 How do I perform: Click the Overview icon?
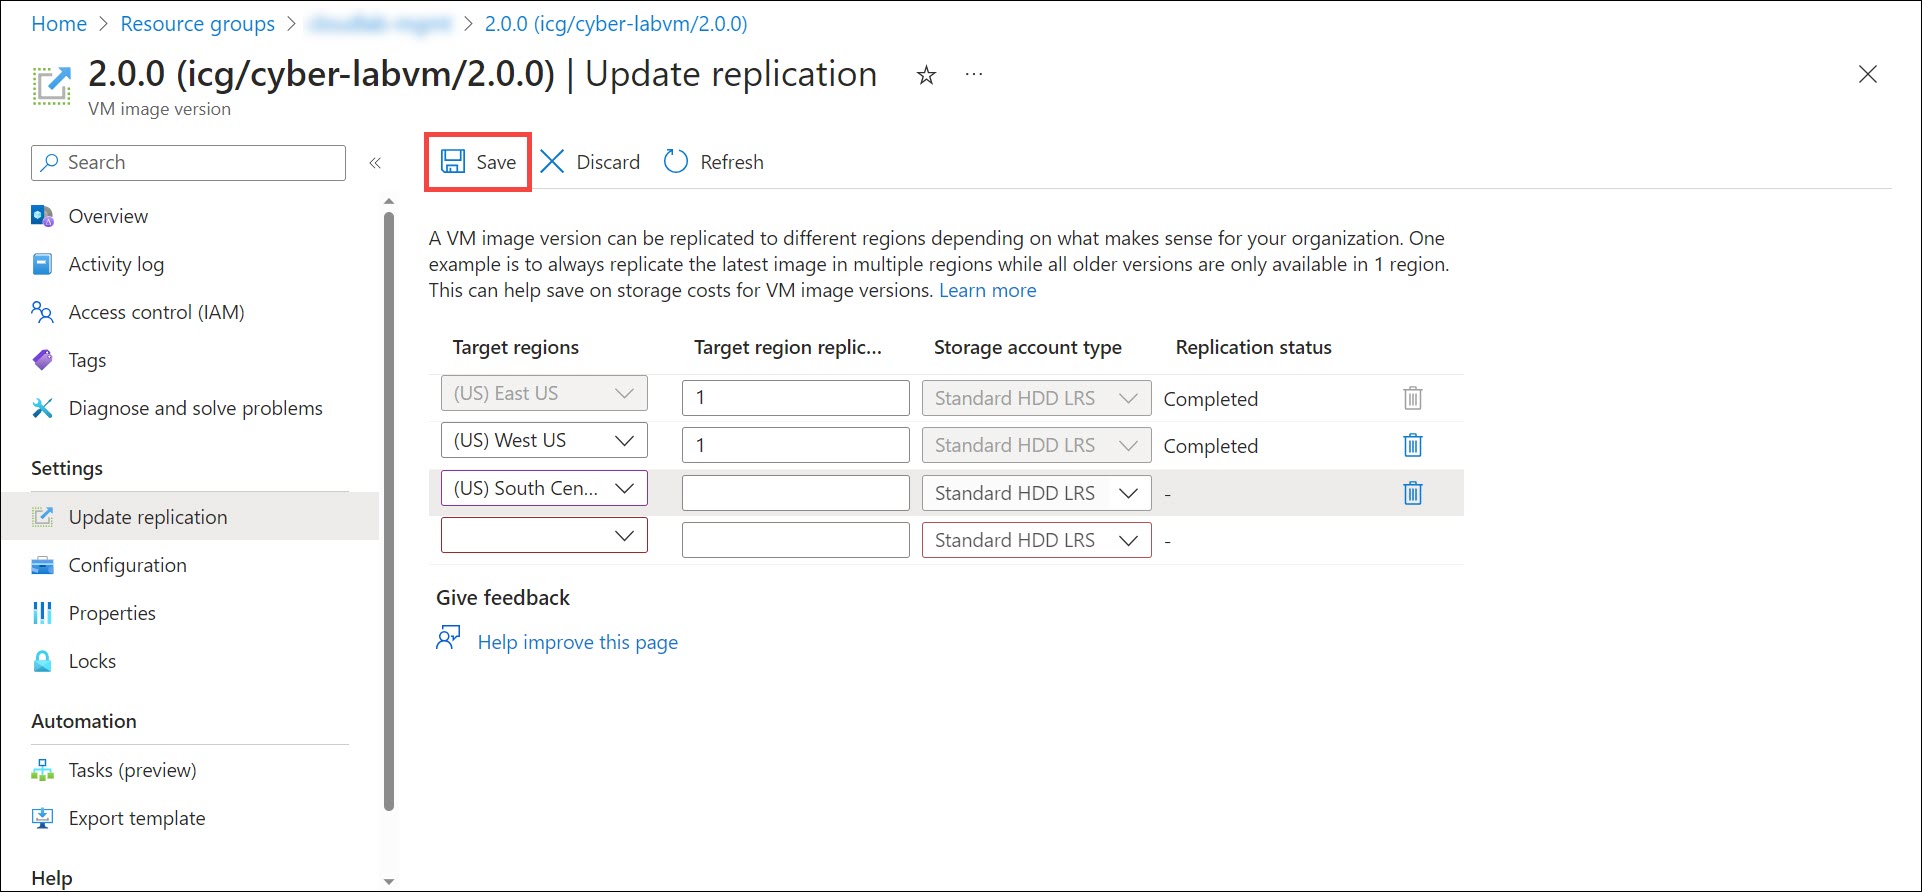(42, 216)
